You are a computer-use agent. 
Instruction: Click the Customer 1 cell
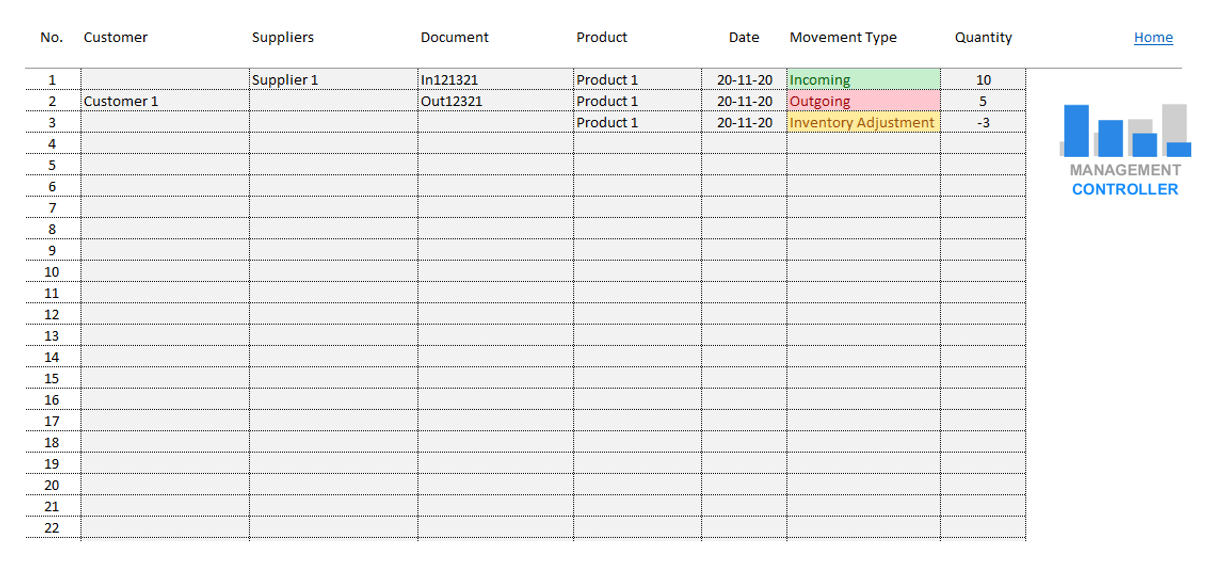(x=164, y=101)
